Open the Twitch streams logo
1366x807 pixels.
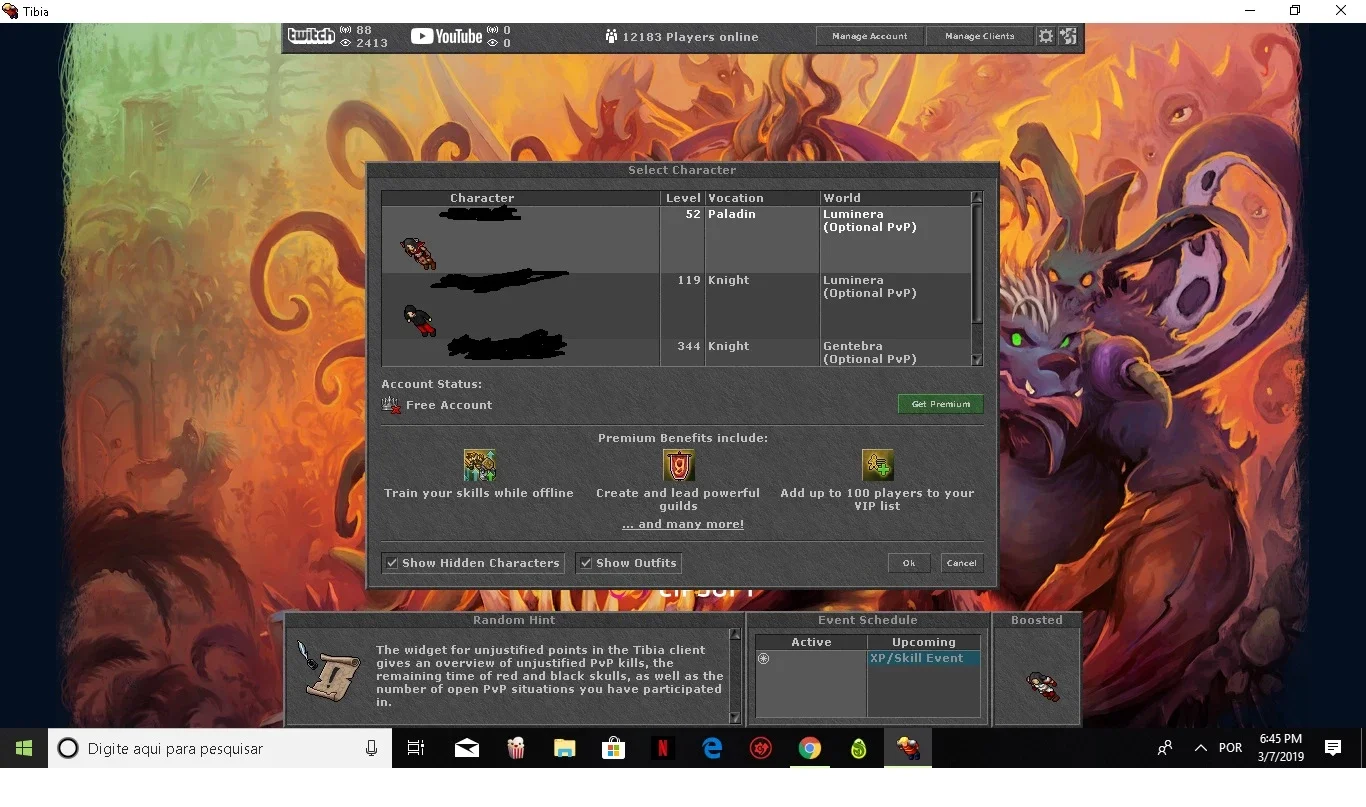[x=311, y=36]
